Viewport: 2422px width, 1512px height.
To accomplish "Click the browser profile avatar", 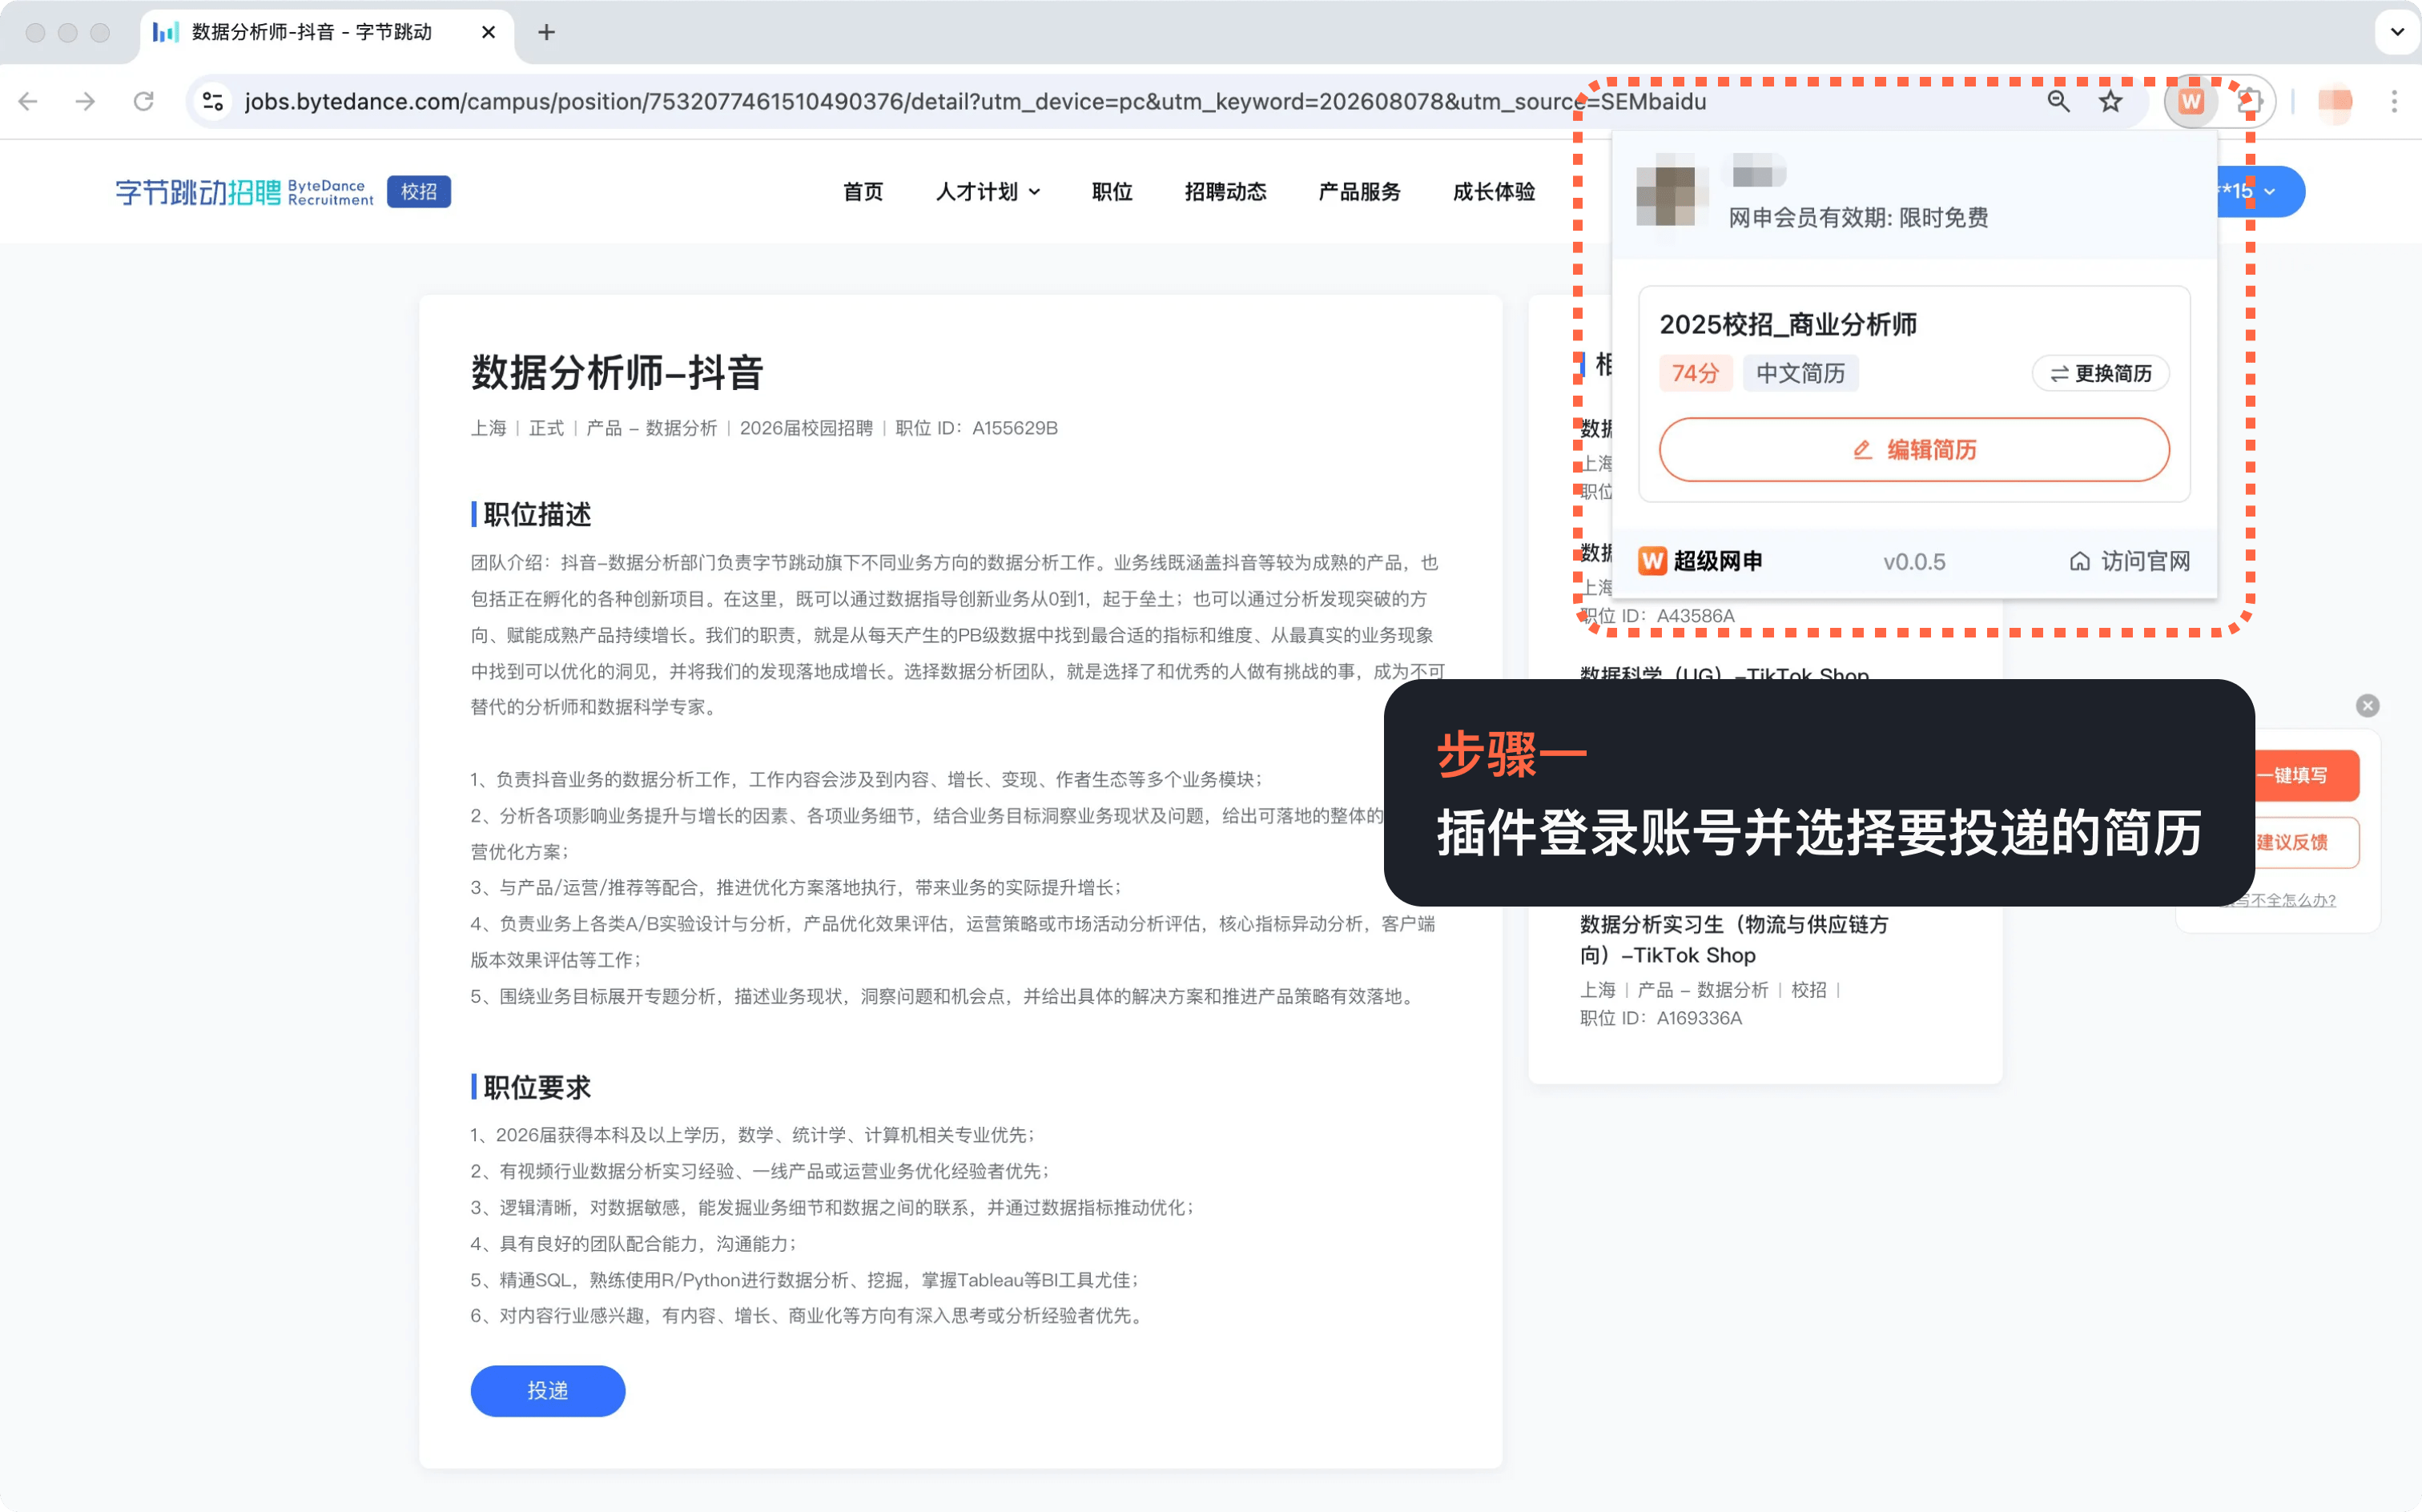I will point(2335,101).
